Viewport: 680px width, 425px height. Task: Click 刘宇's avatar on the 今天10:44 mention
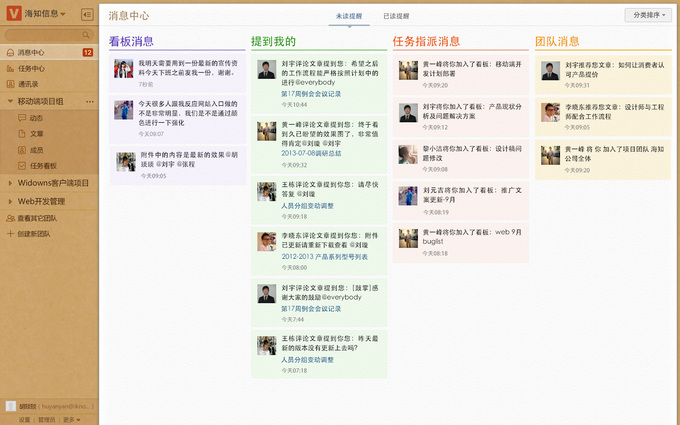(266, 69)
